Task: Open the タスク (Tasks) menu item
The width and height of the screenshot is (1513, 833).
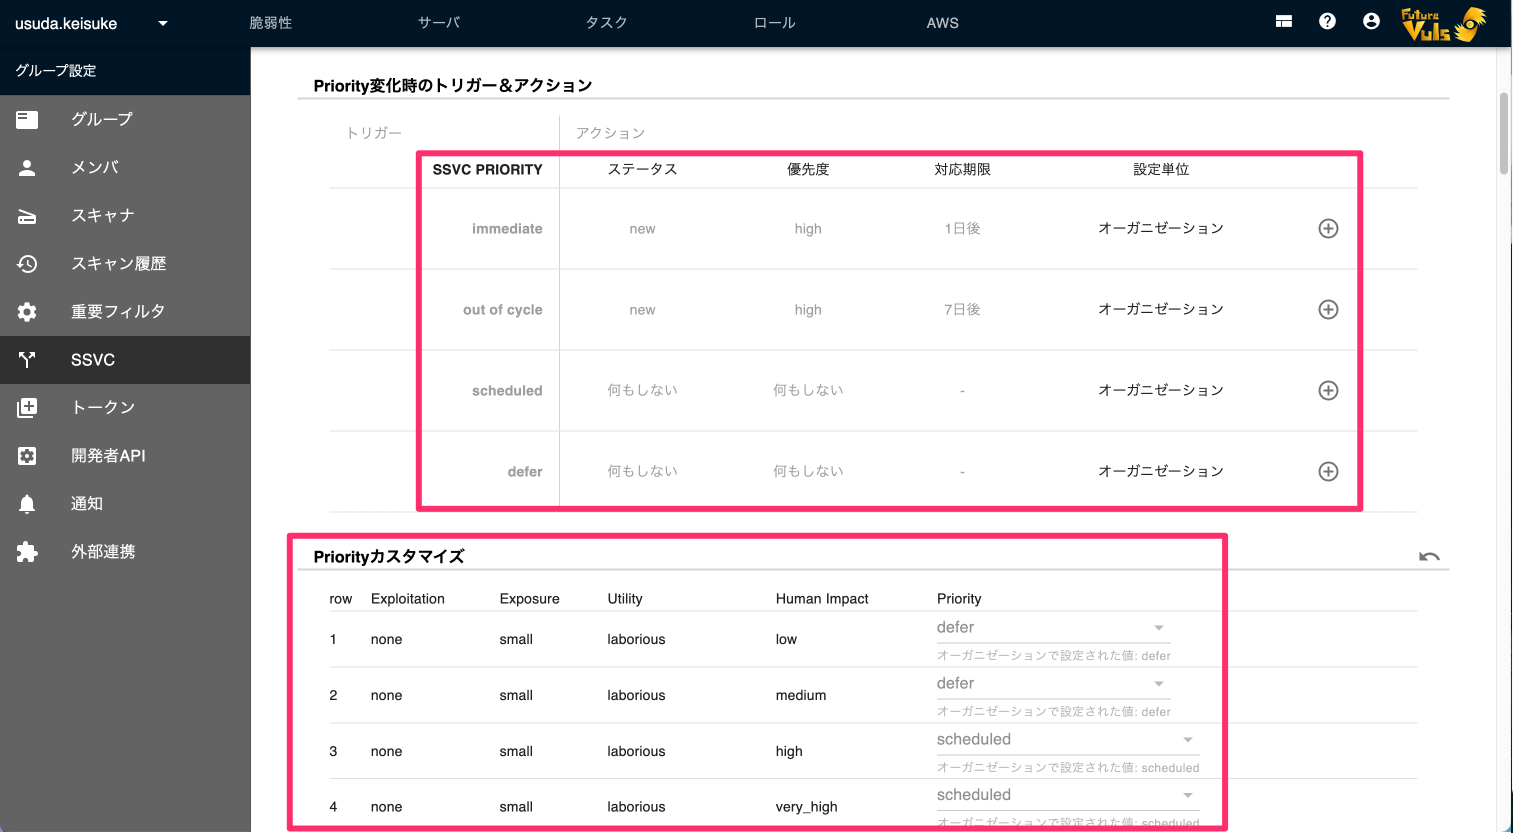Action: tap(606, 21)
